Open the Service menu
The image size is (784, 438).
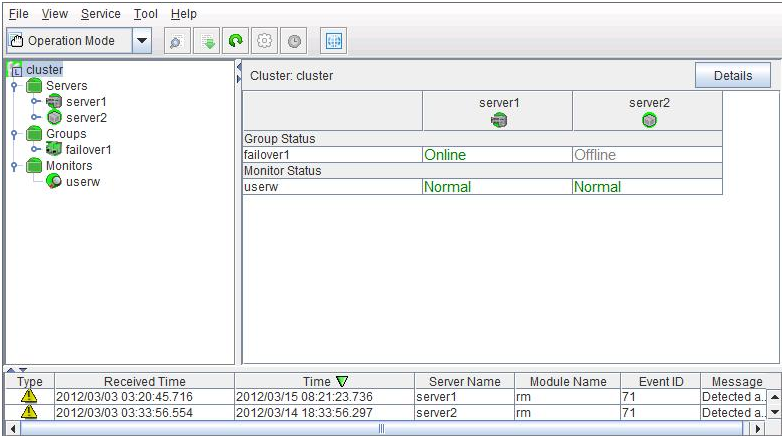coord(100,14)
